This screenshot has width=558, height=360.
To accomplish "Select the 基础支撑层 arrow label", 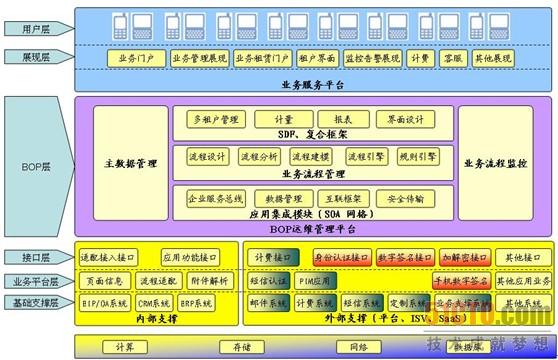I will 39,303.
